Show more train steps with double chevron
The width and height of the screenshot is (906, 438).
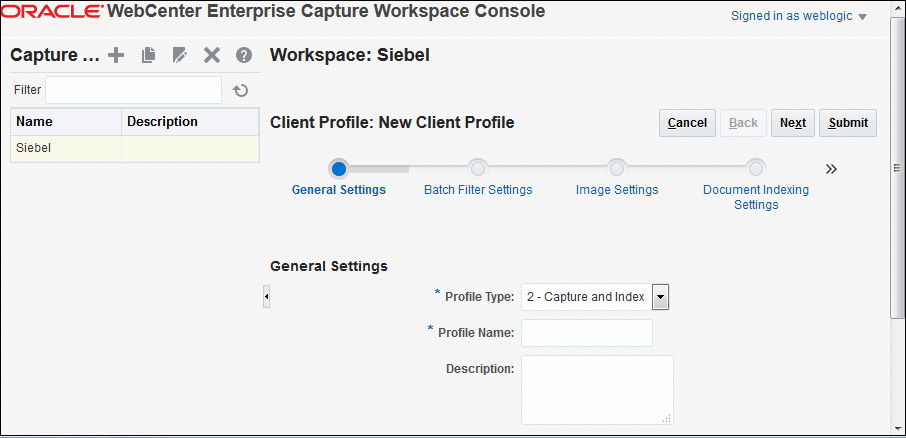coord(830,168)
